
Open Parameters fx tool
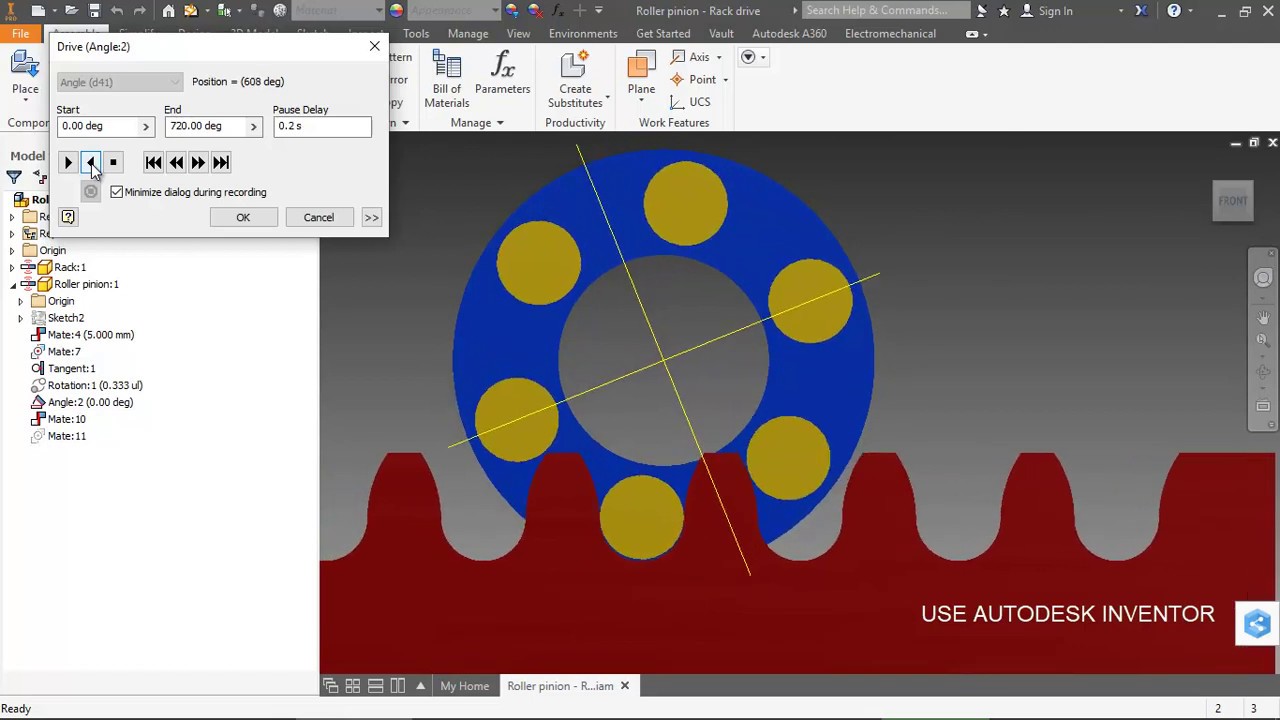point(502,74)
